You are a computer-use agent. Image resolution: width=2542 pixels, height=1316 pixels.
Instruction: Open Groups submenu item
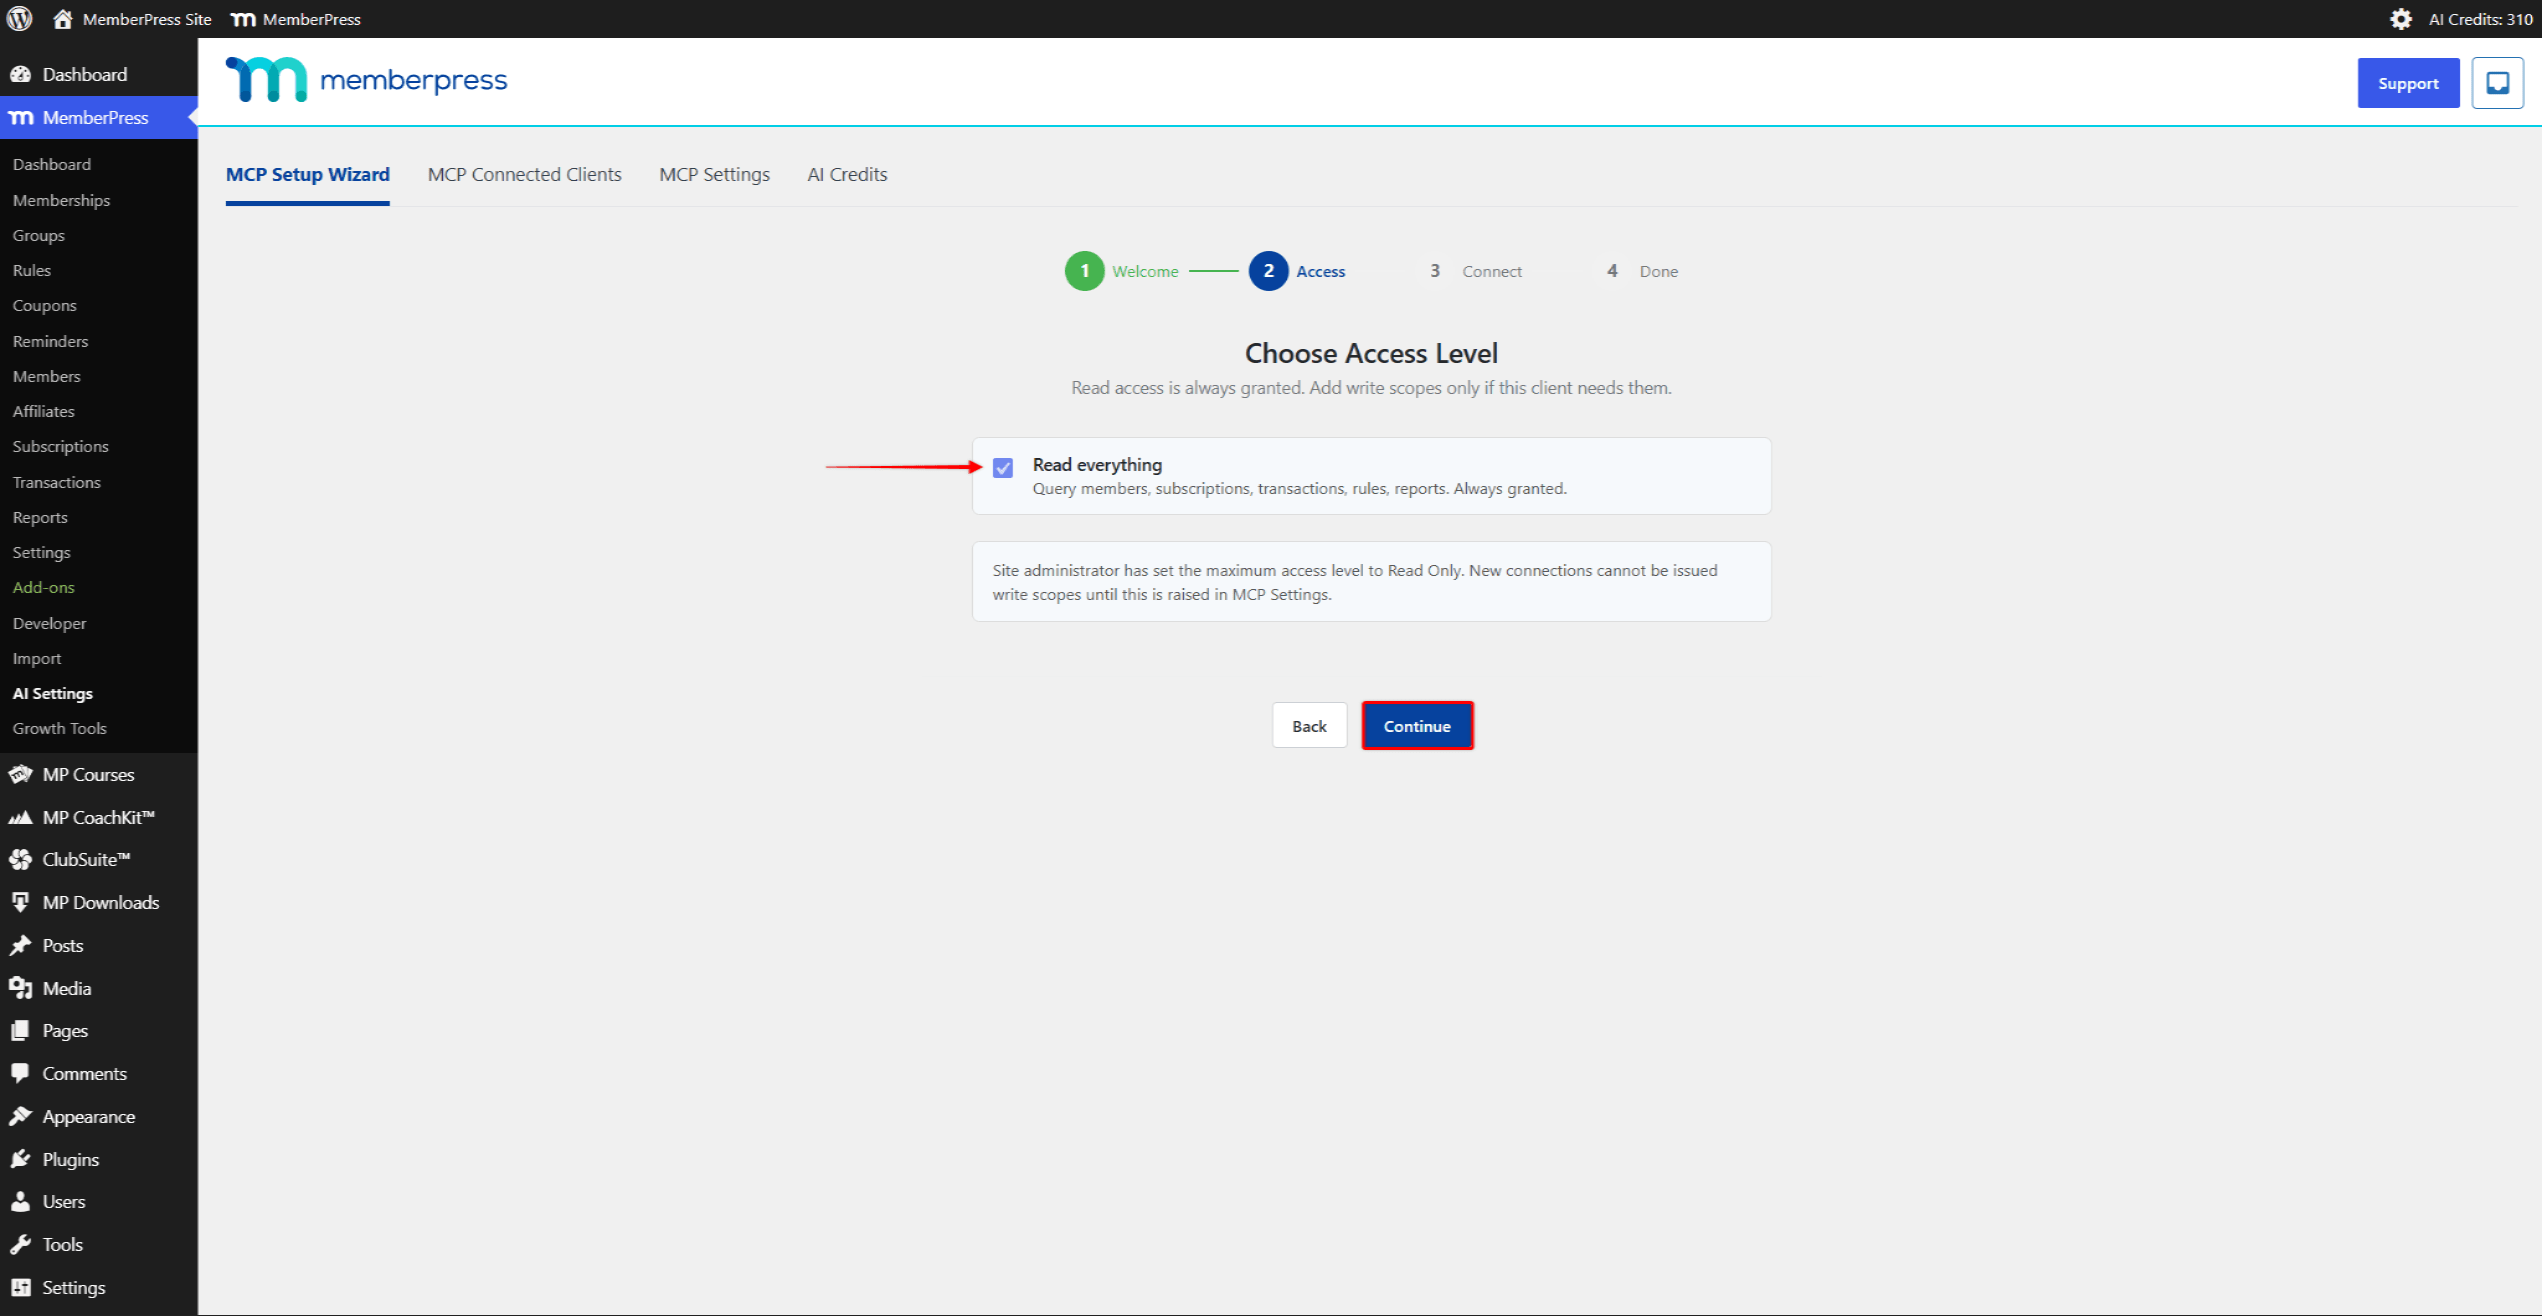[38, 235]
